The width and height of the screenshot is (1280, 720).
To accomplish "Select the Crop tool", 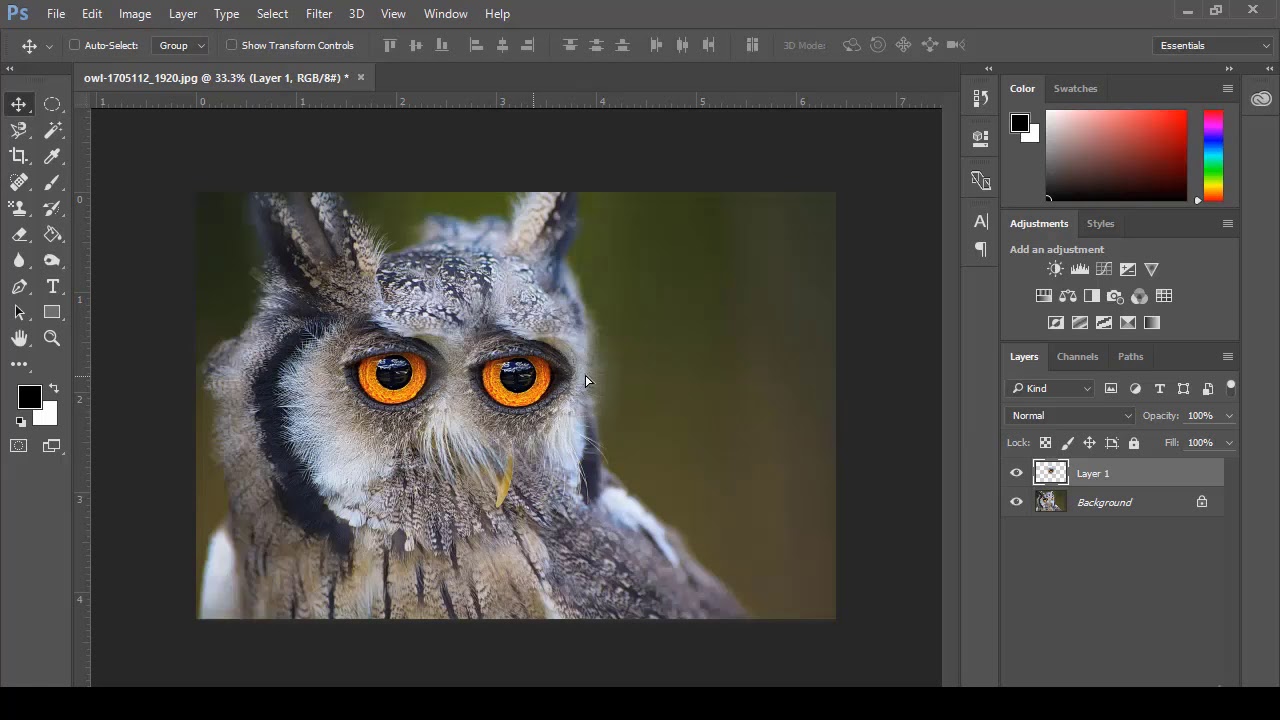I will pos(19,156).
